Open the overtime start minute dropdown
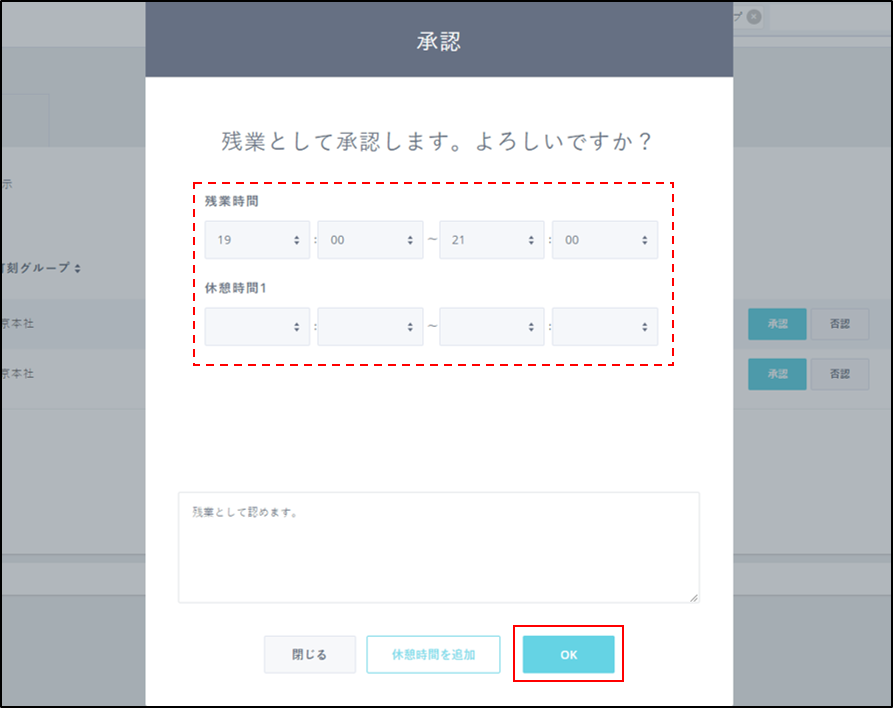893x708 pixels. tap(370, 240)
